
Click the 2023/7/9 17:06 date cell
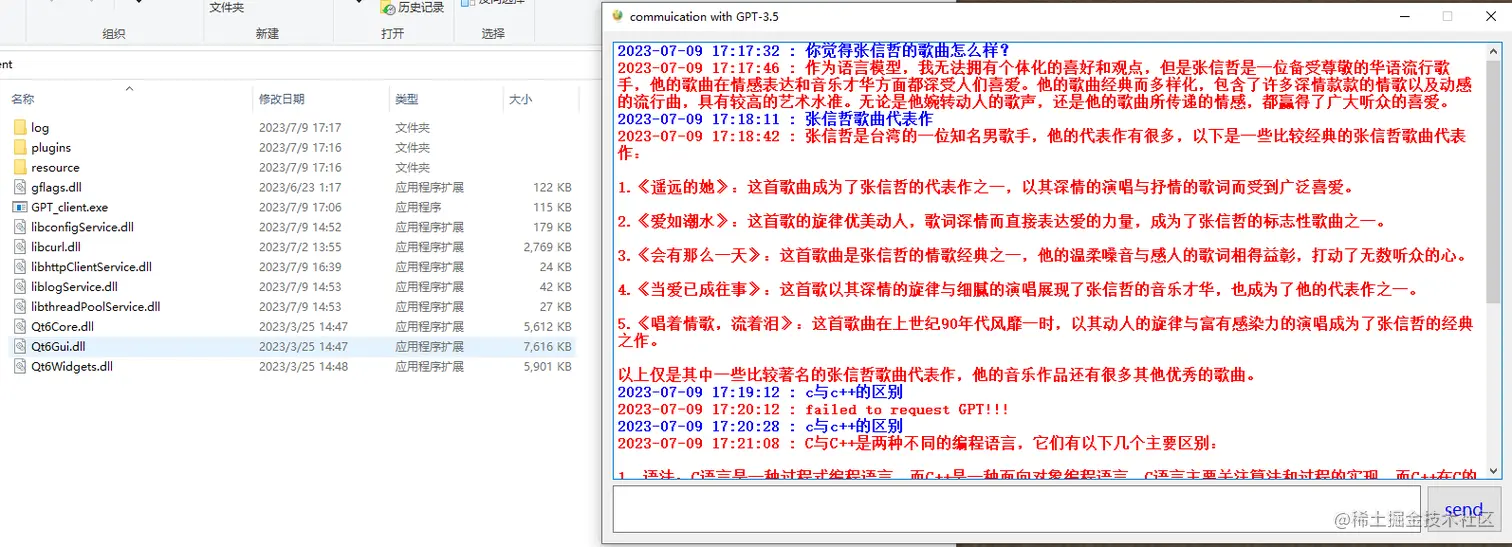tap(300, 207)
